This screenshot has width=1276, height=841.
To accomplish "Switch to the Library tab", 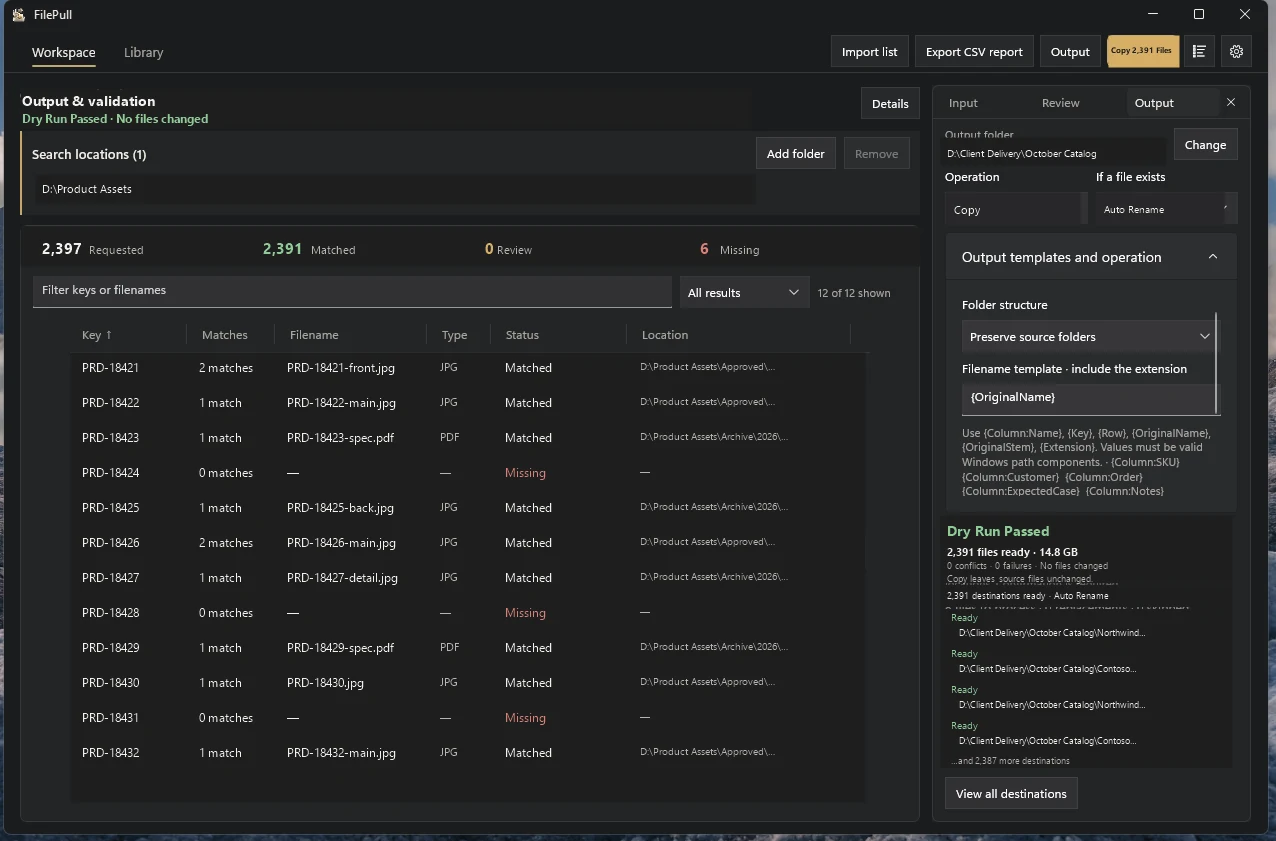I will [x=143, y=52].
